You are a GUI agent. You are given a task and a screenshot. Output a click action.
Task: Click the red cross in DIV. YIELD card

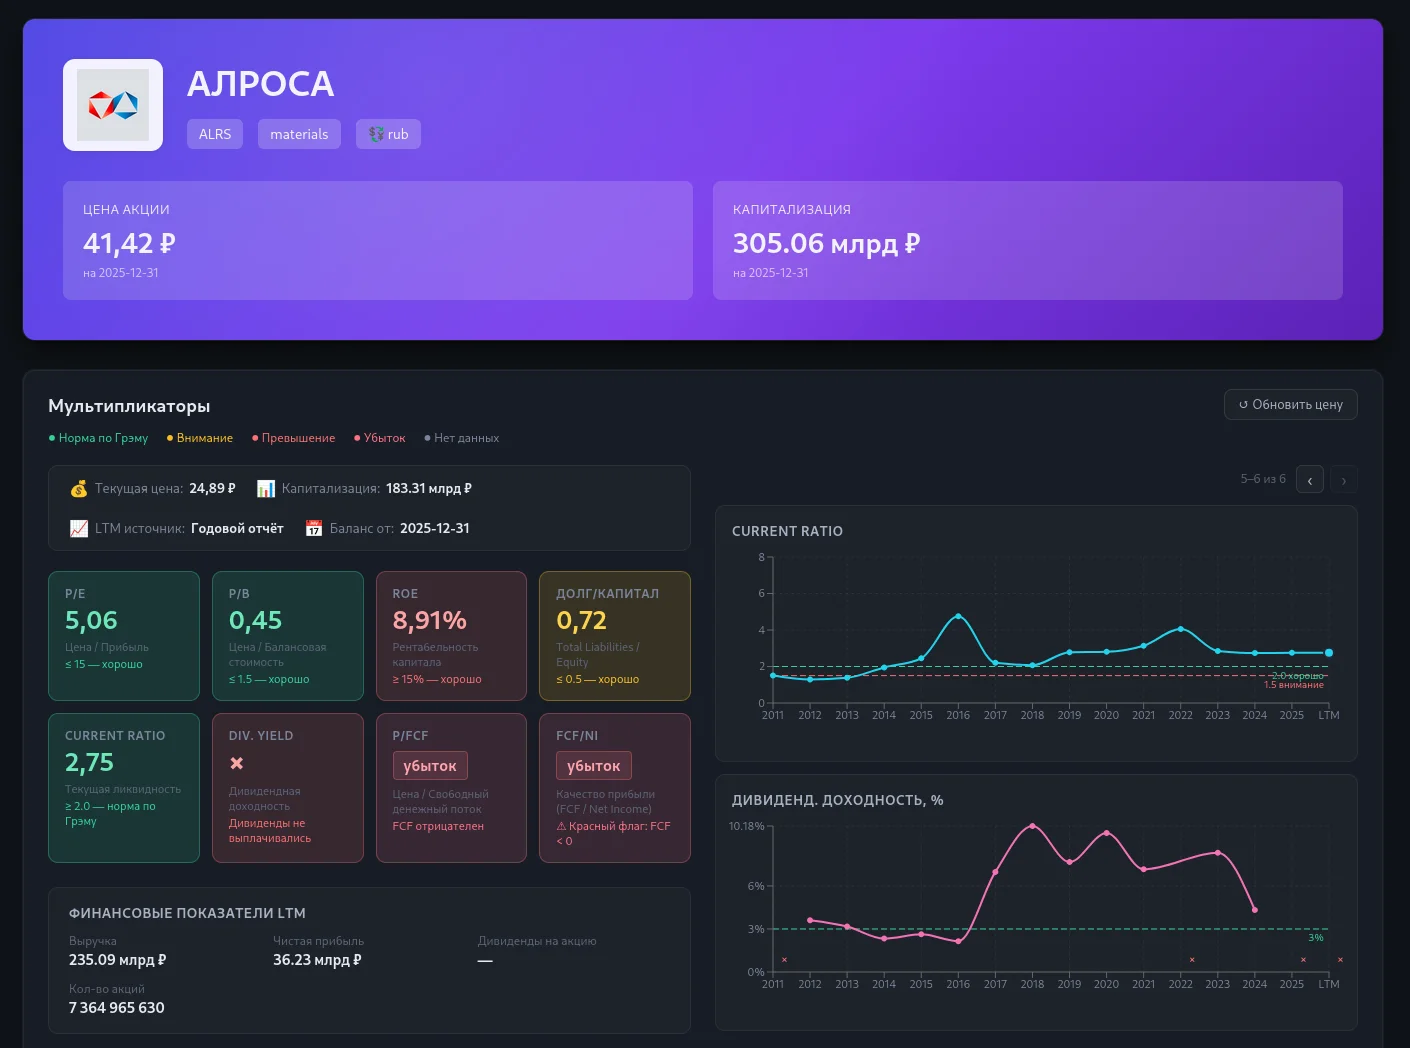point(237,763)
